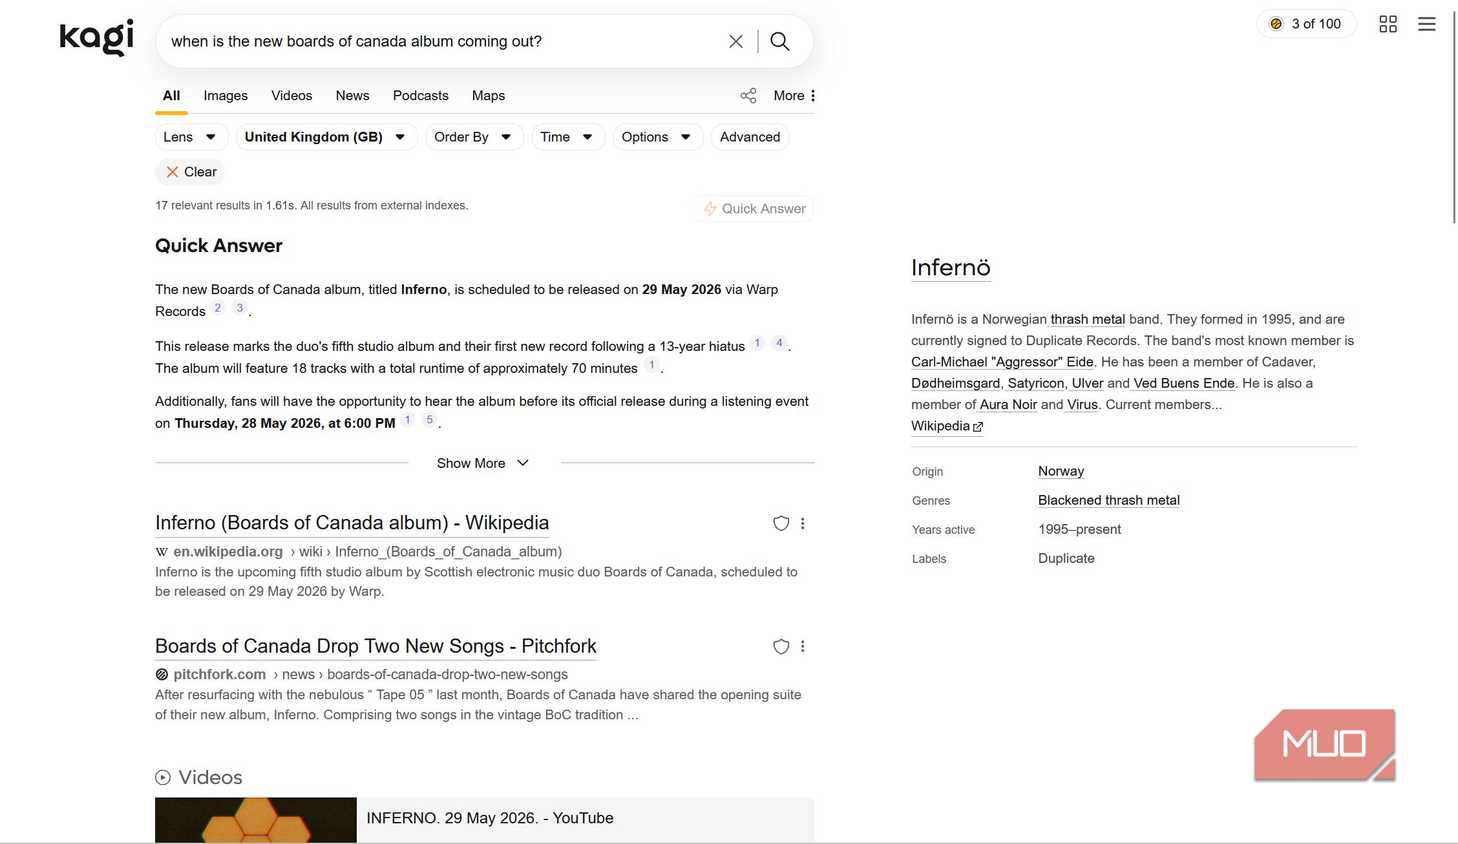Open Boards of Canada Drop Two New Songs result
This screenshot has height=844, width=1458.
(376, 646)
